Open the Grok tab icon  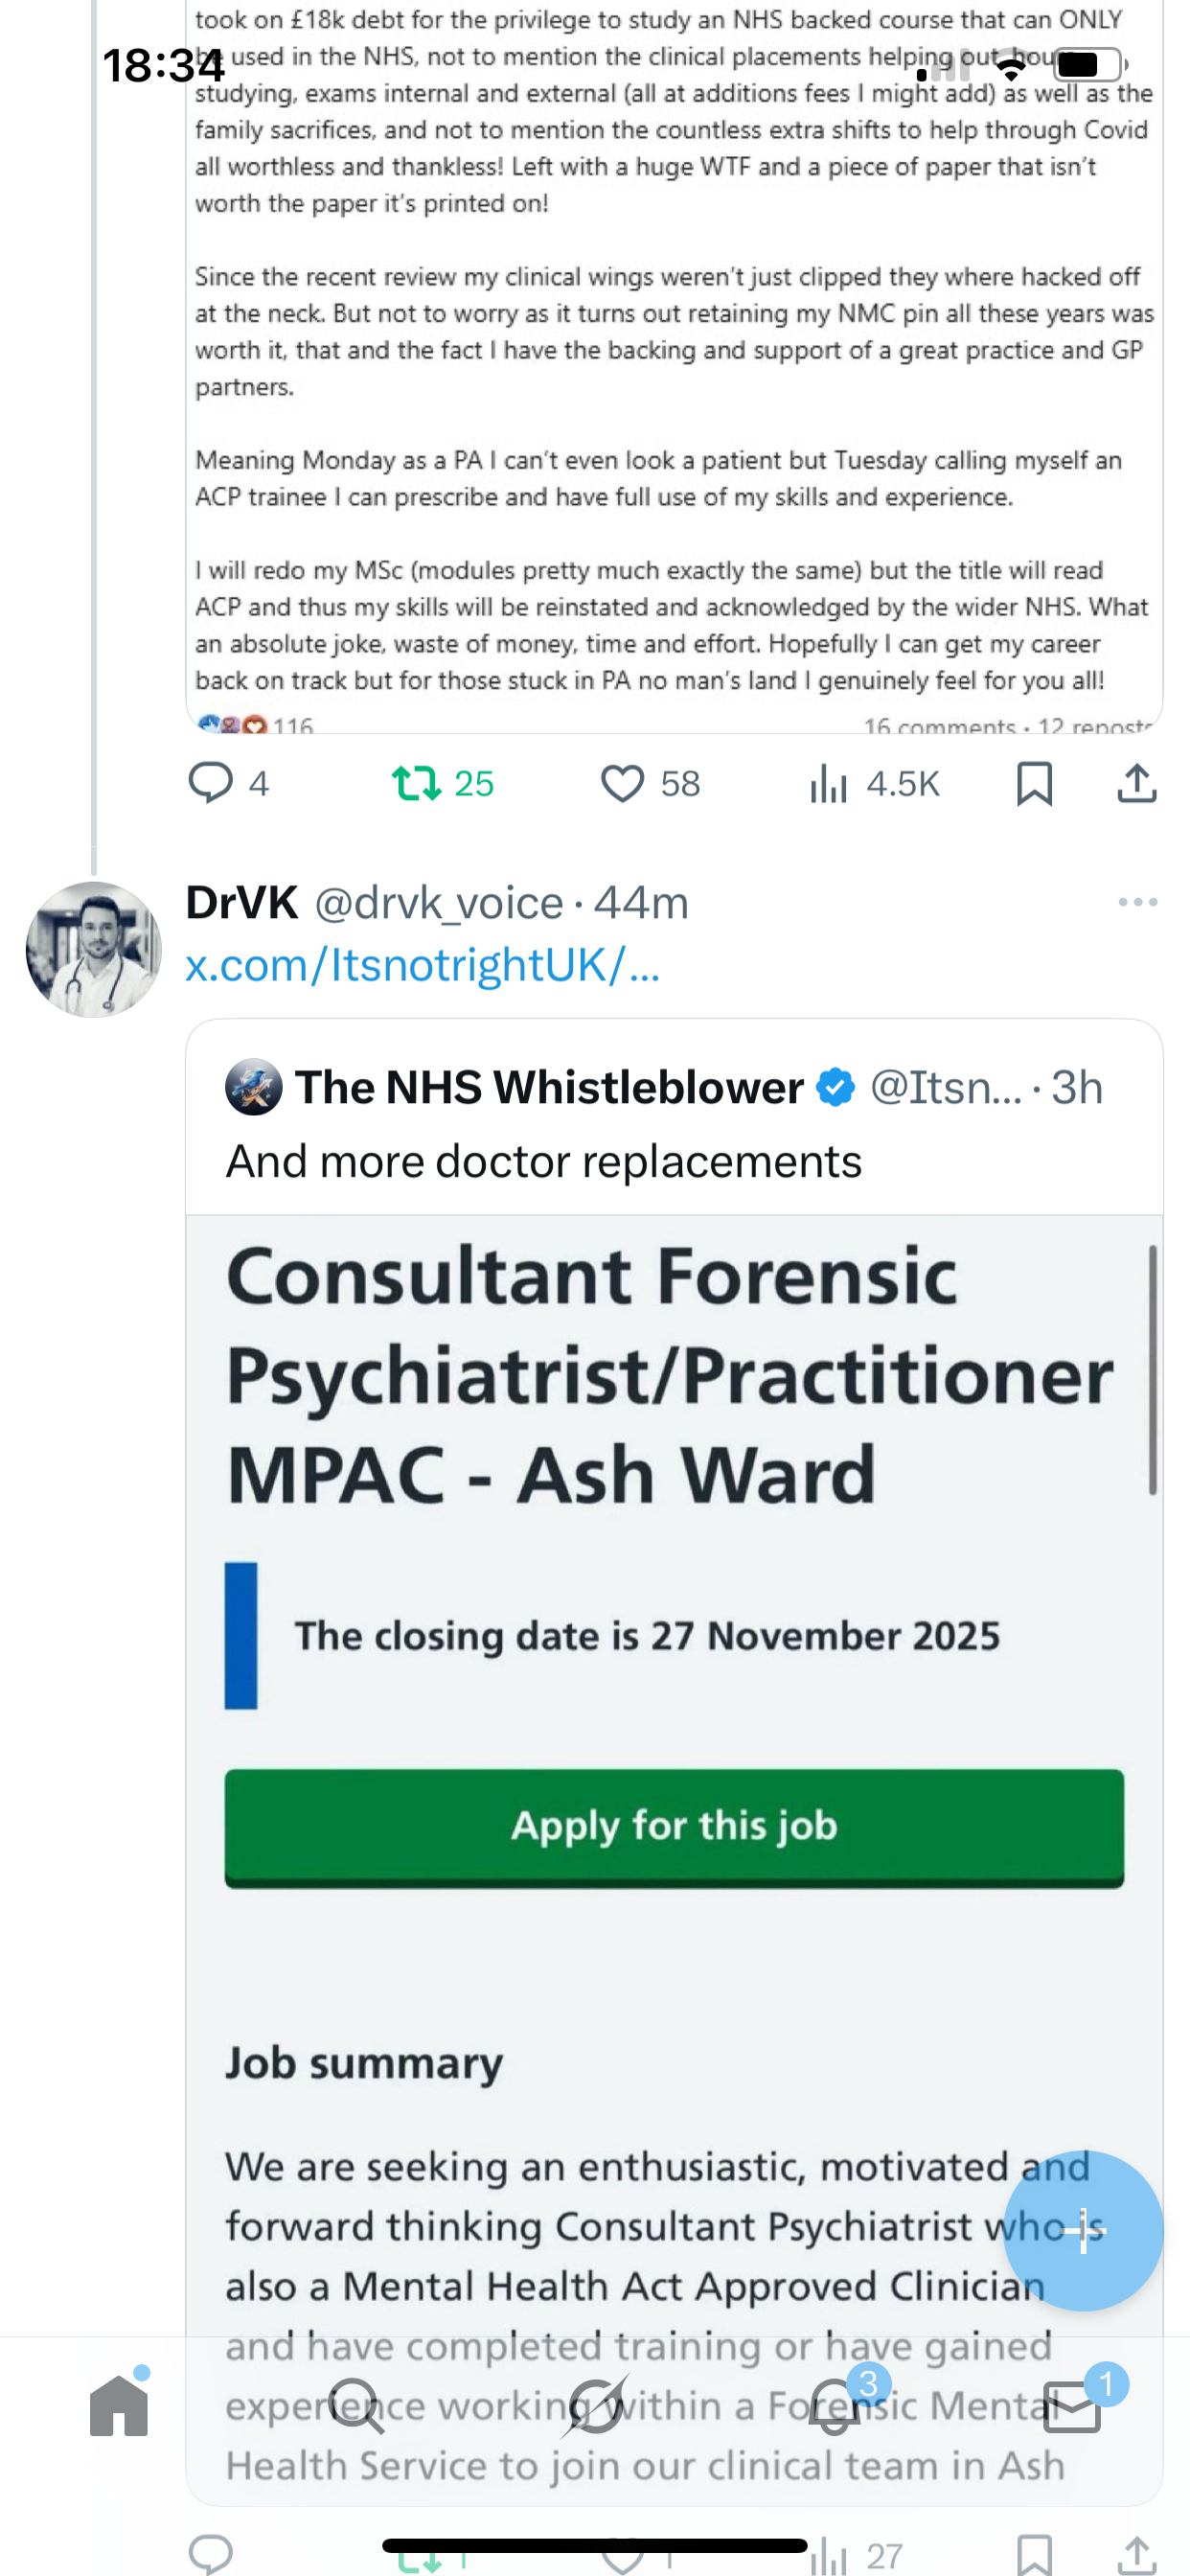pyautogui.click(x=595, y=2406)
